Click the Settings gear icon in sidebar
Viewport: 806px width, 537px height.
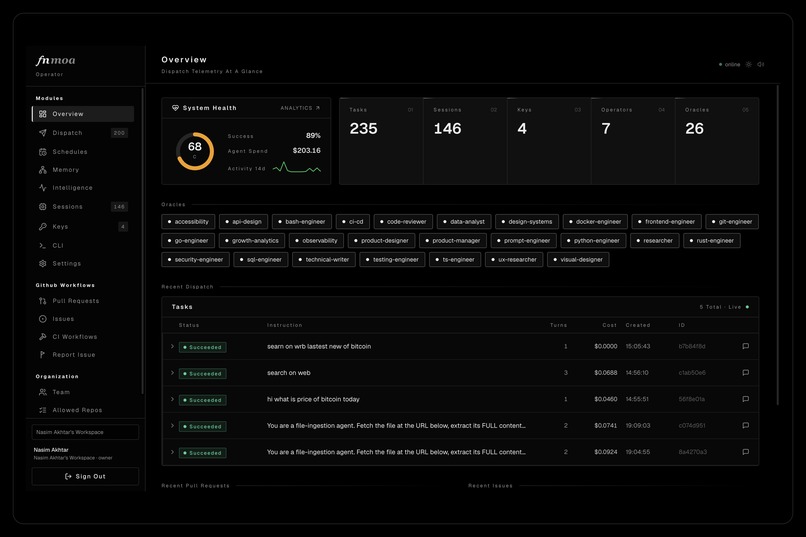coord(43,264)
